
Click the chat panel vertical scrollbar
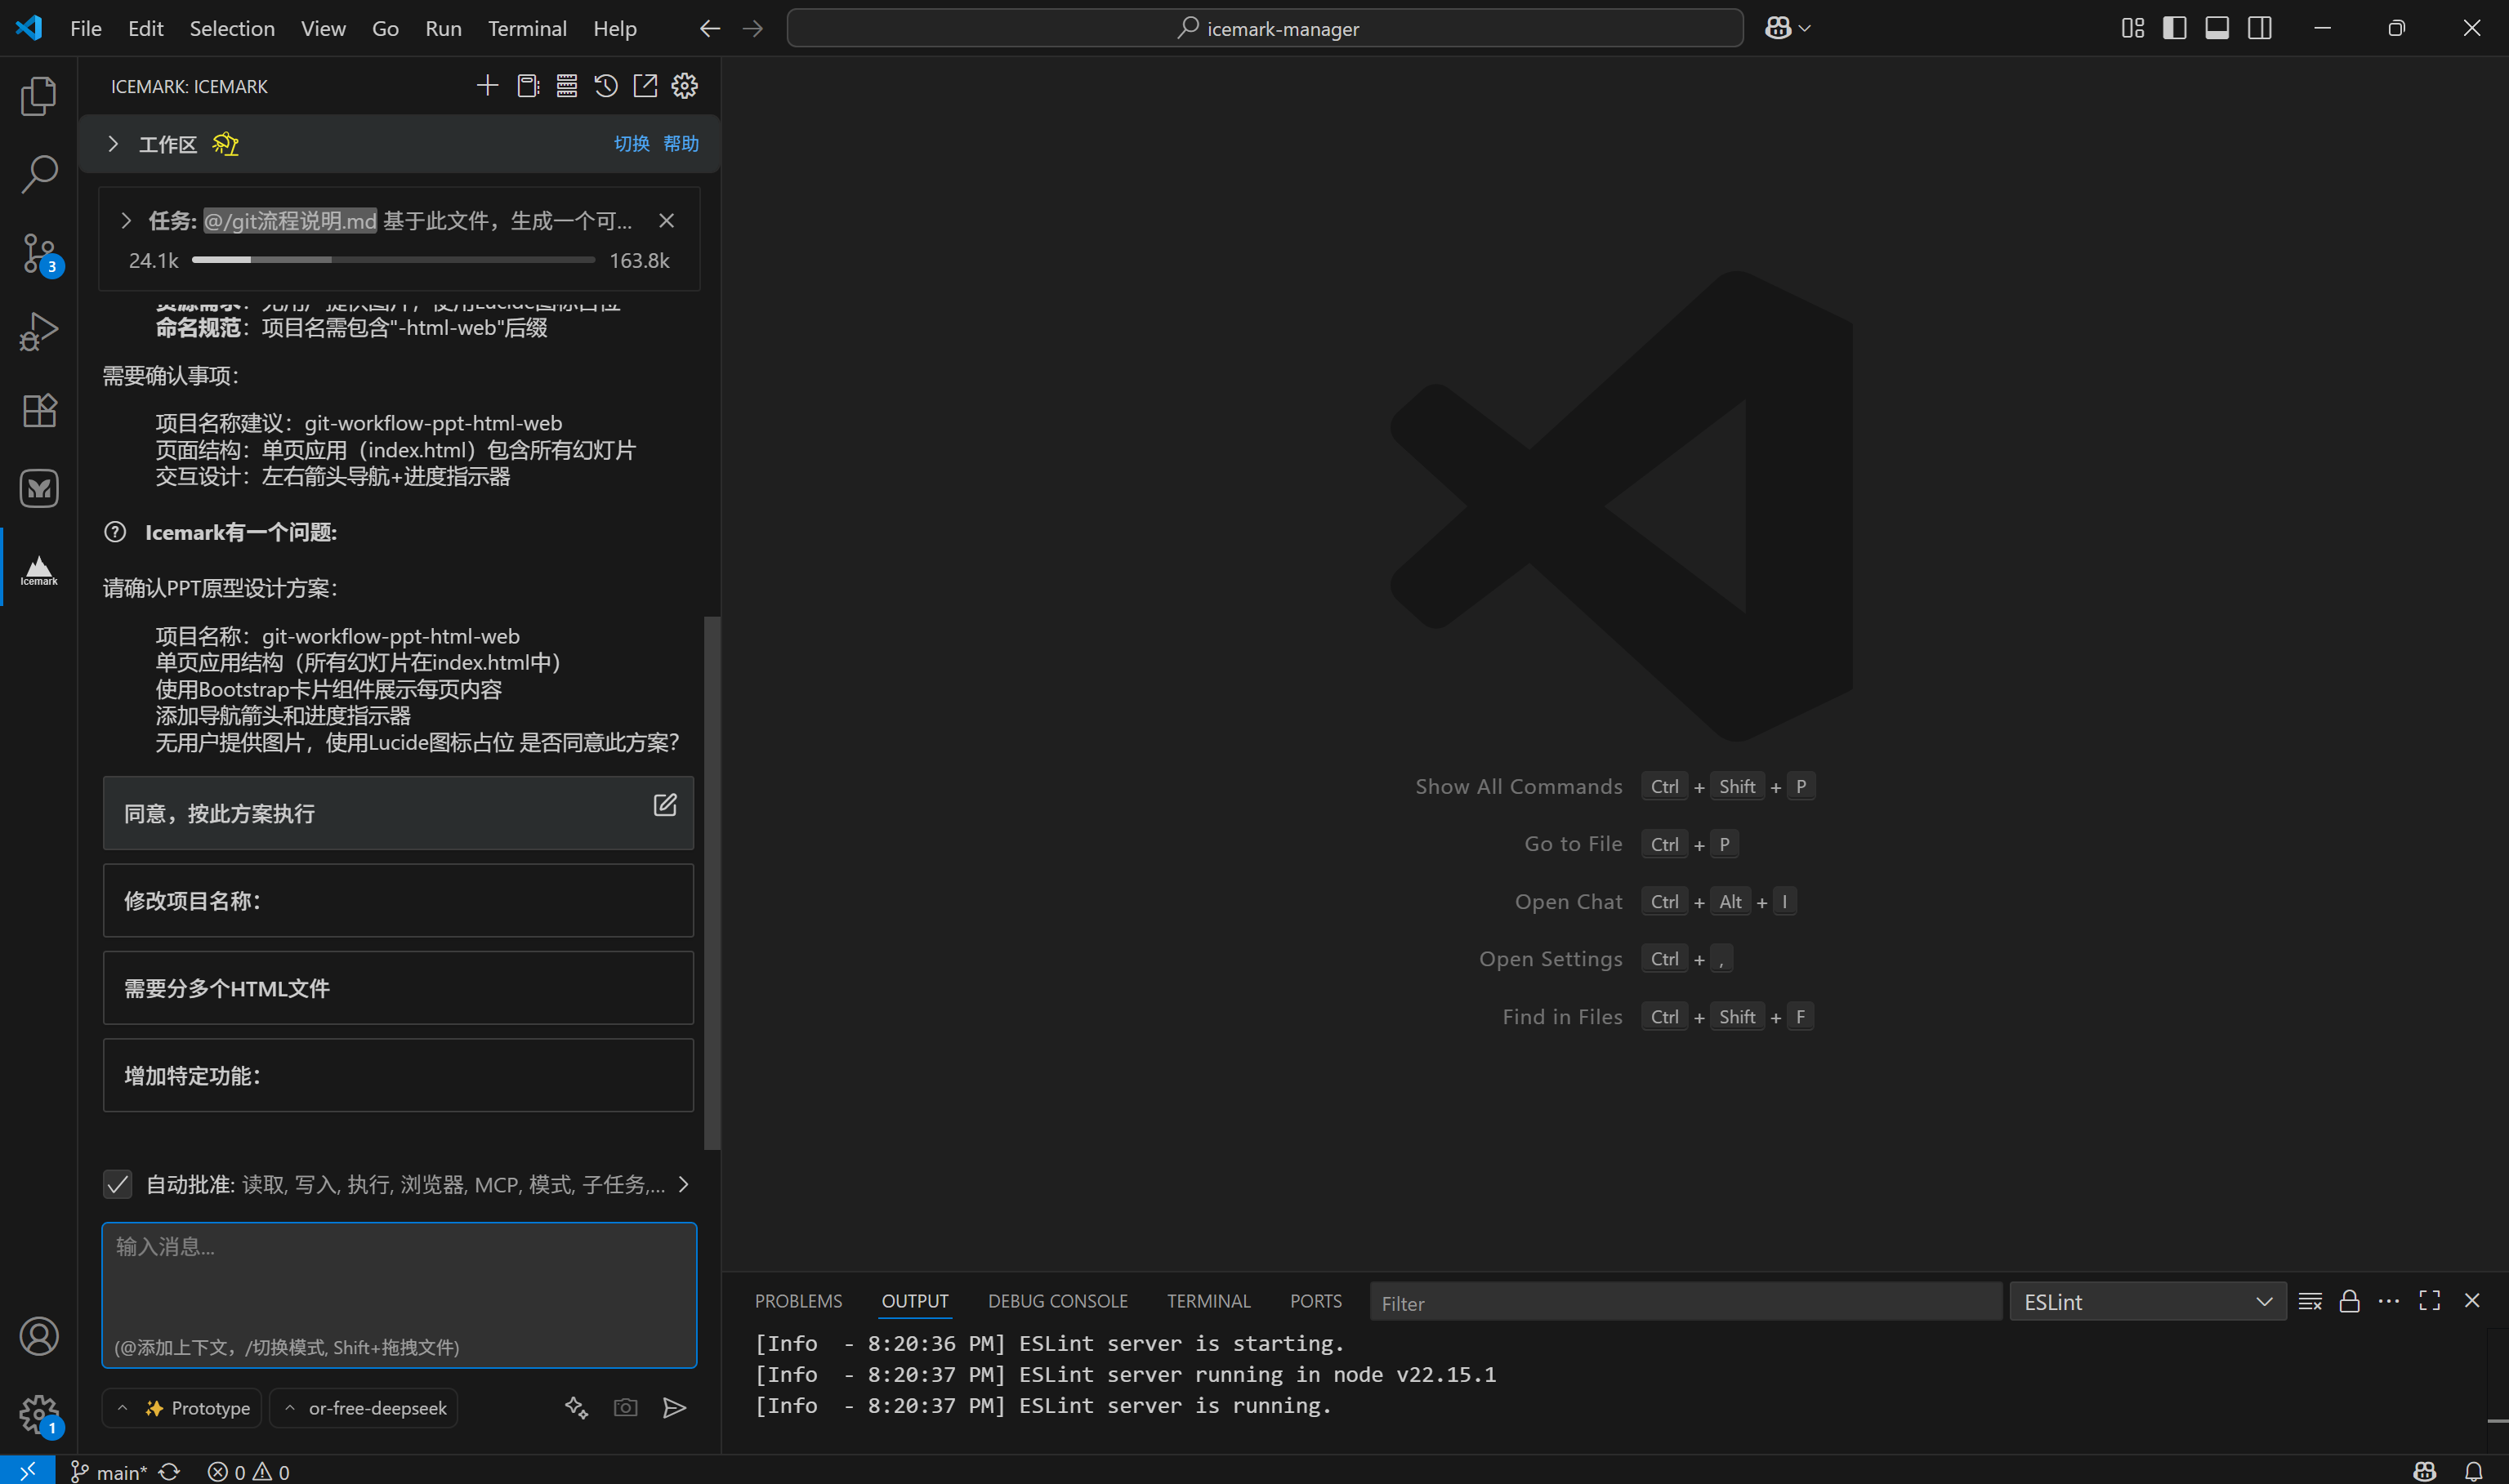tap(712, 883)
